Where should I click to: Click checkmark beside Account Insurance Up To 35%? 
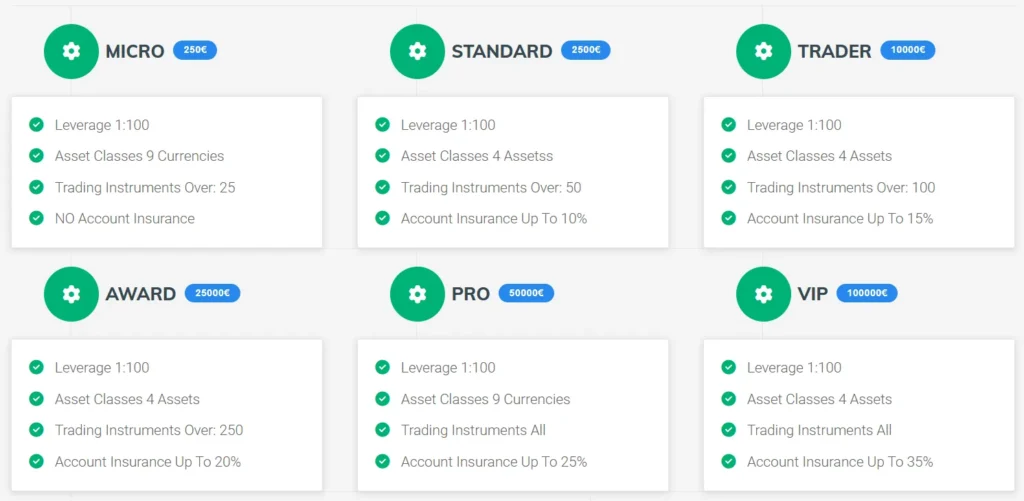729,461
